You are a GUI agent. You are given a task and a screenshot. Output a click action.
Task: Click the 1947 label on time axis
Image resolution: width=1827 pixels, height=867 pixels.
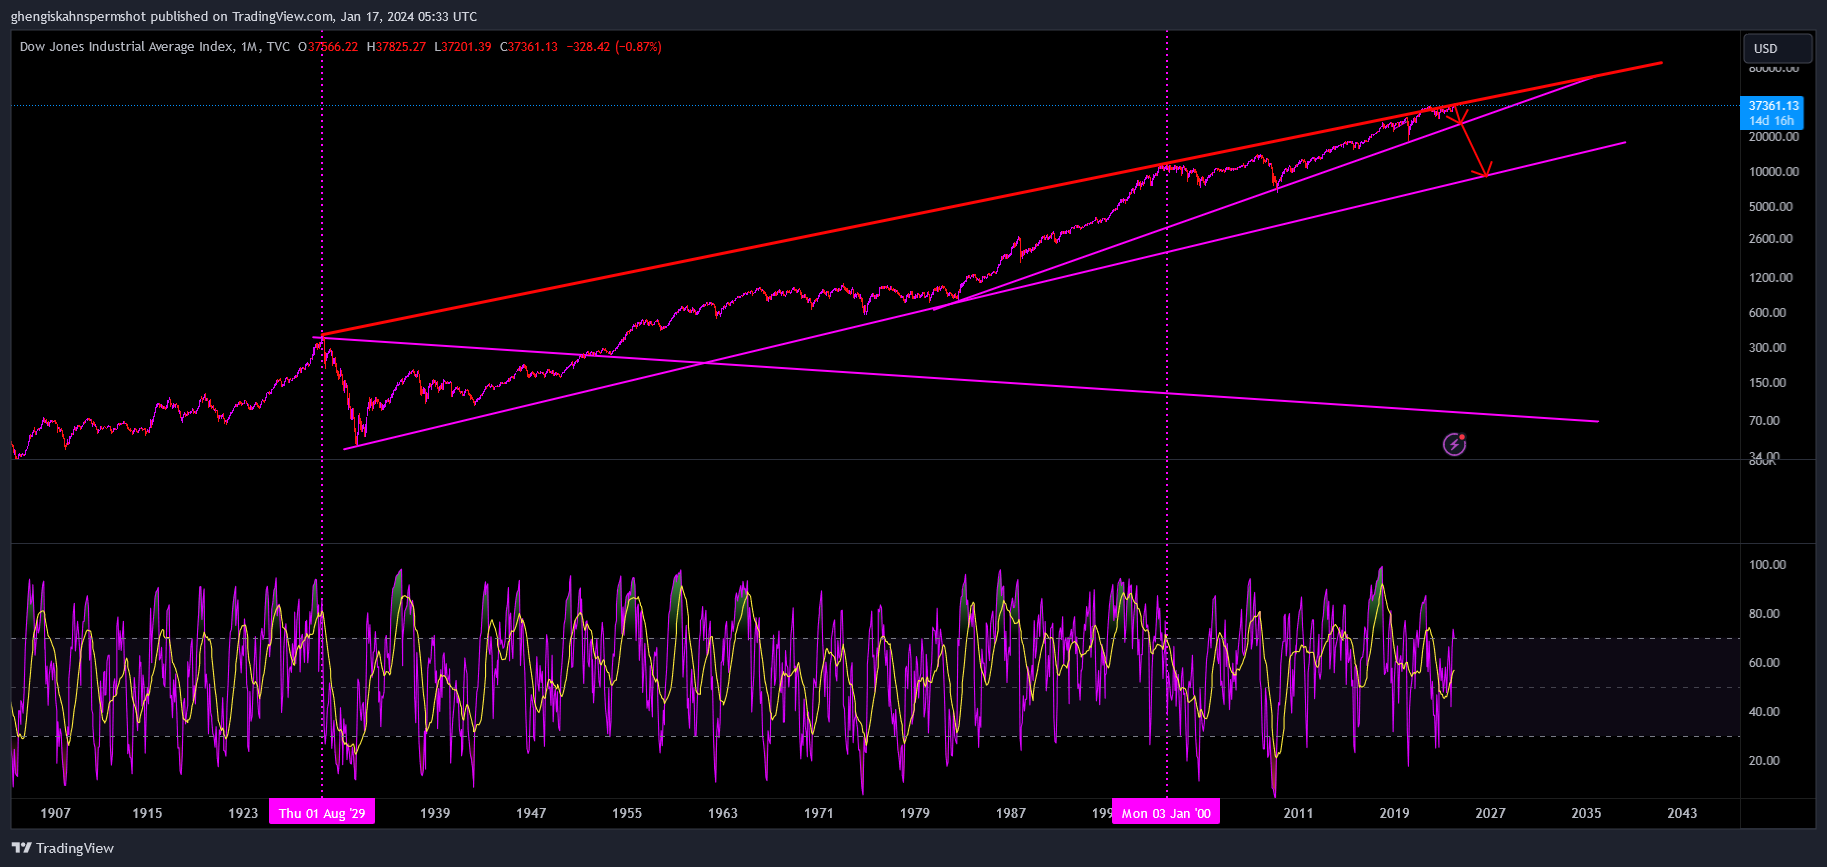point(531,813)
